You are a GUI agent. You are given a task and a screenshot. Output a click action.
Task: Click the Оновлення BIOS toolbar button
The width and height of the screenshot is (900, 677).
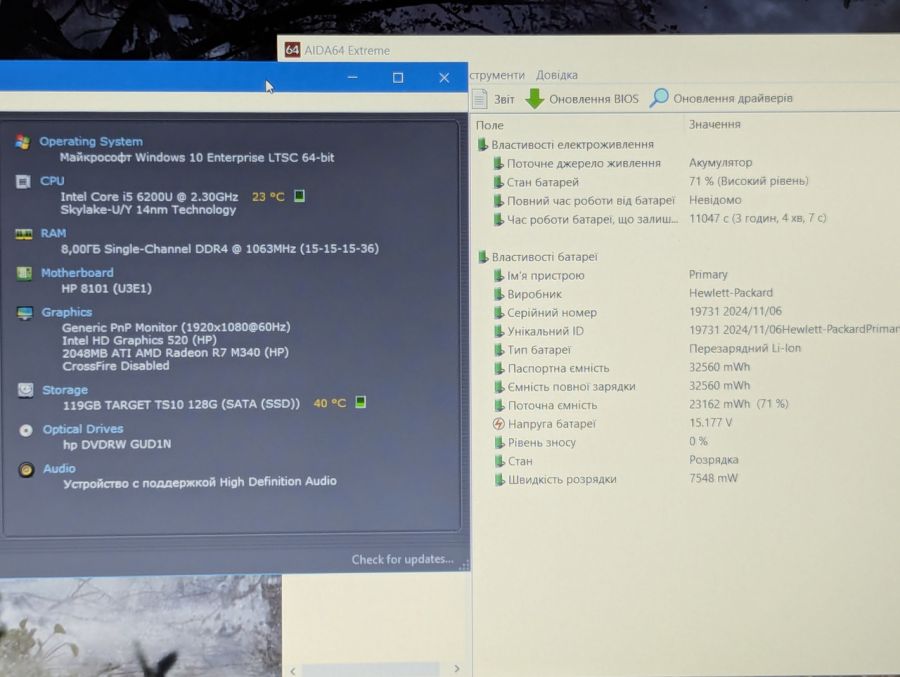coord(582,99)
